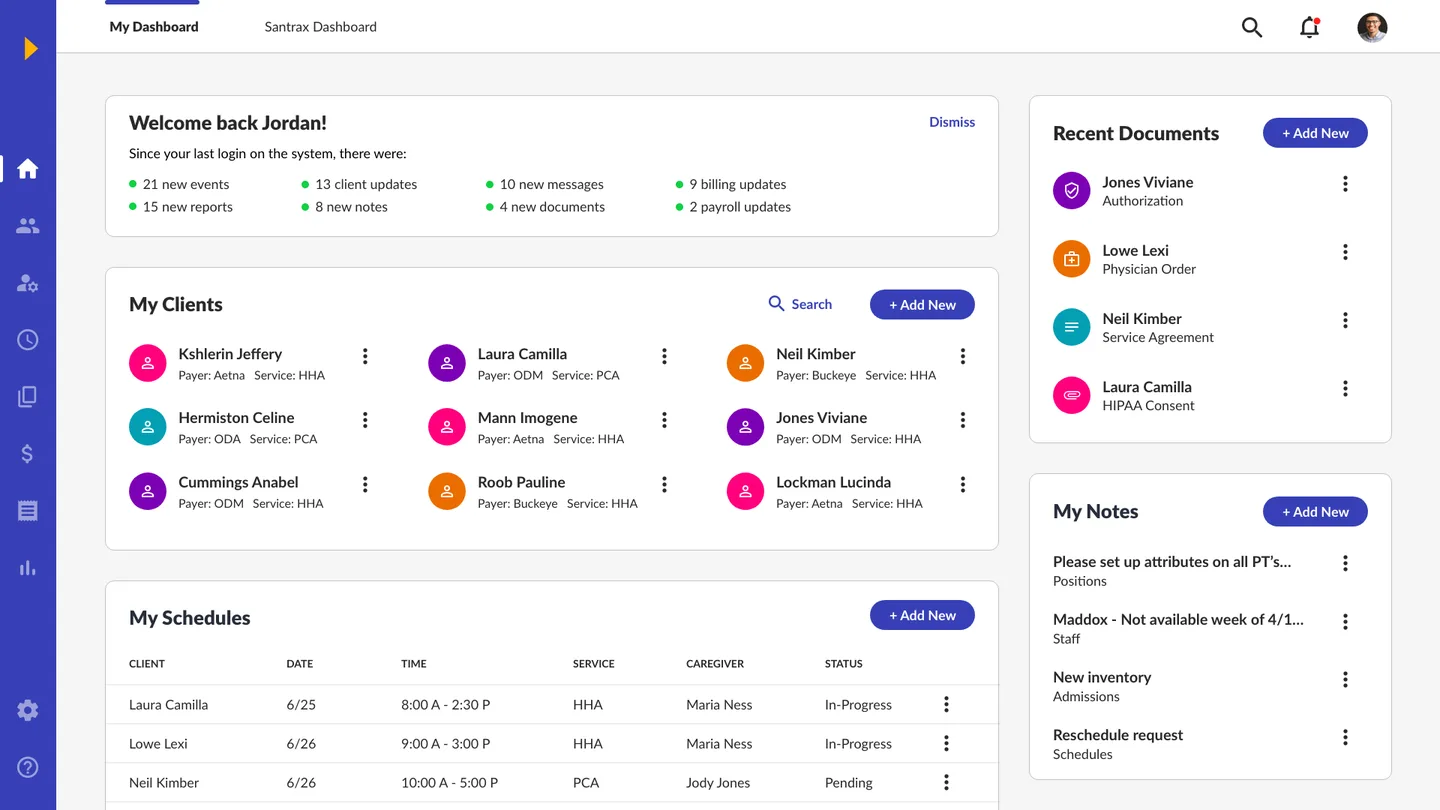Viewport: 1440px width, 810px height.
Task: Open Help via the question mark icon
Action: (27, 766)
